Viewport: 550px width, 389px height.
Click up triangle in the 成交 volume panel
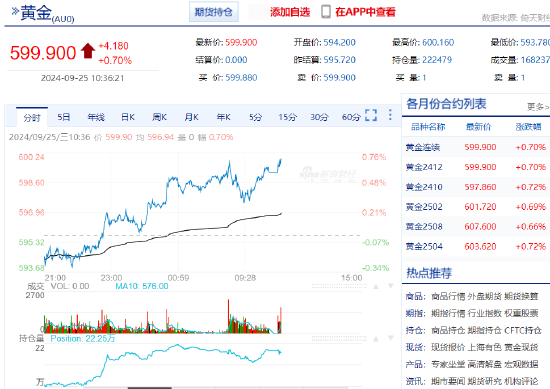tap(376, 286)
